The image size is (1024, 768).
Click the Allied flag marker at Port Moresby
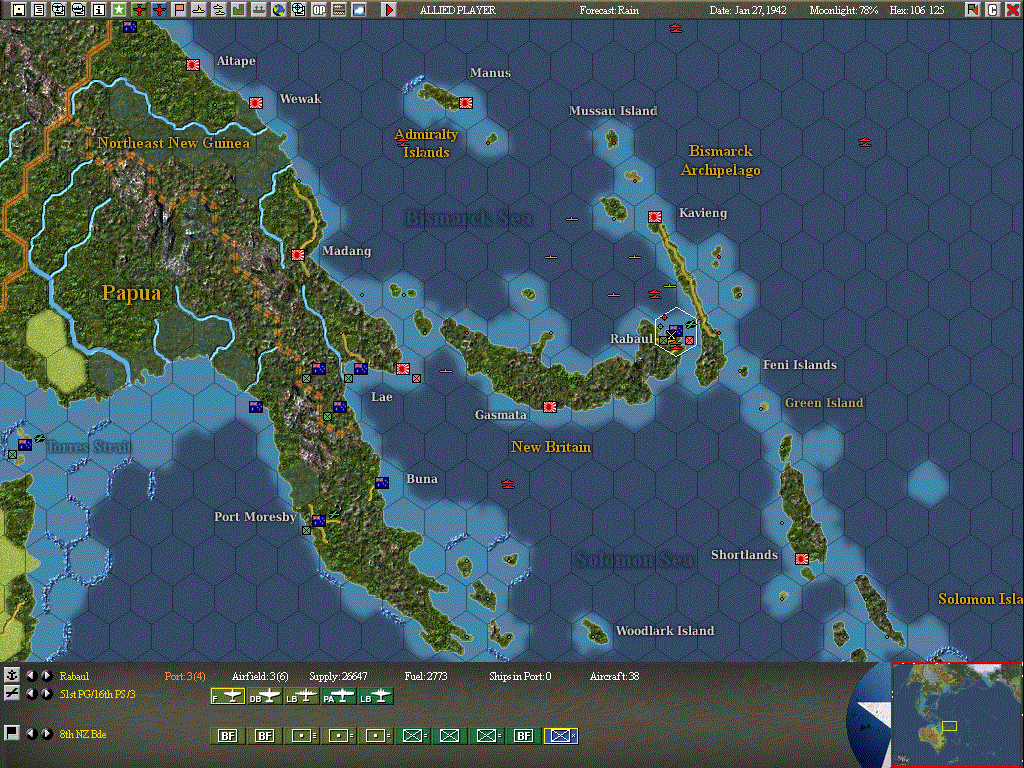319,520
